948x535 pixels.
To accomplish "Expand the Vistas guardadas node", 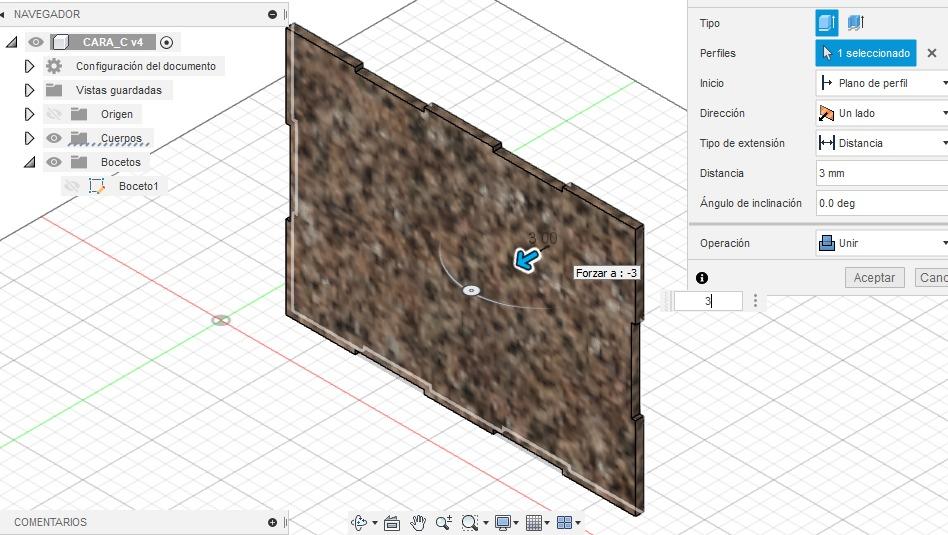I will [x=29, y=90].
